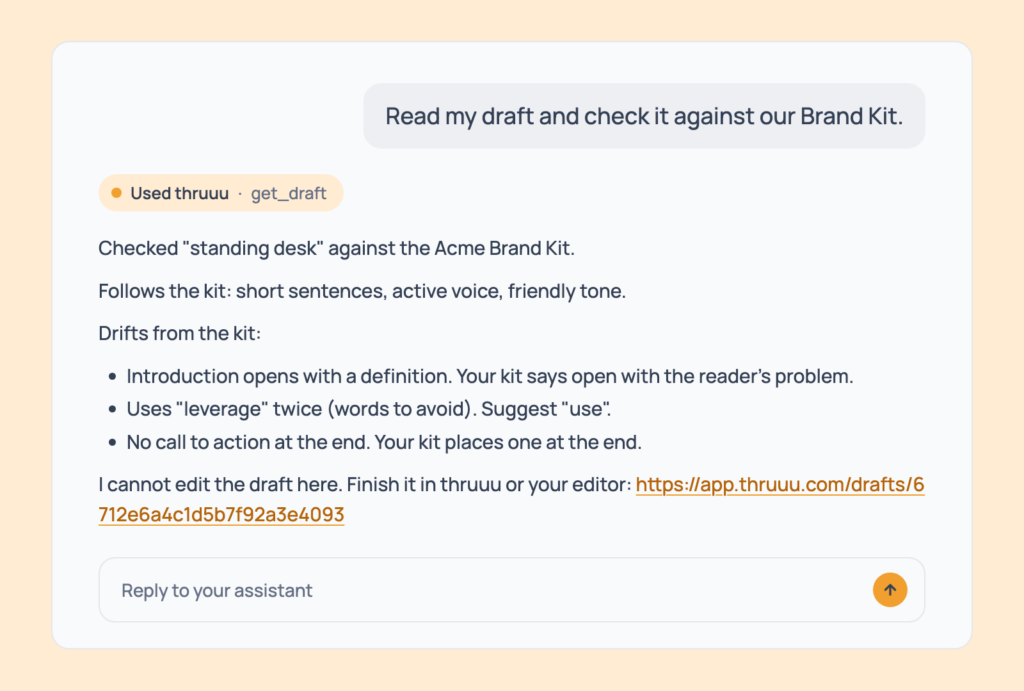Click the line 'Follows the kit: short sentences'

[362, 291]
